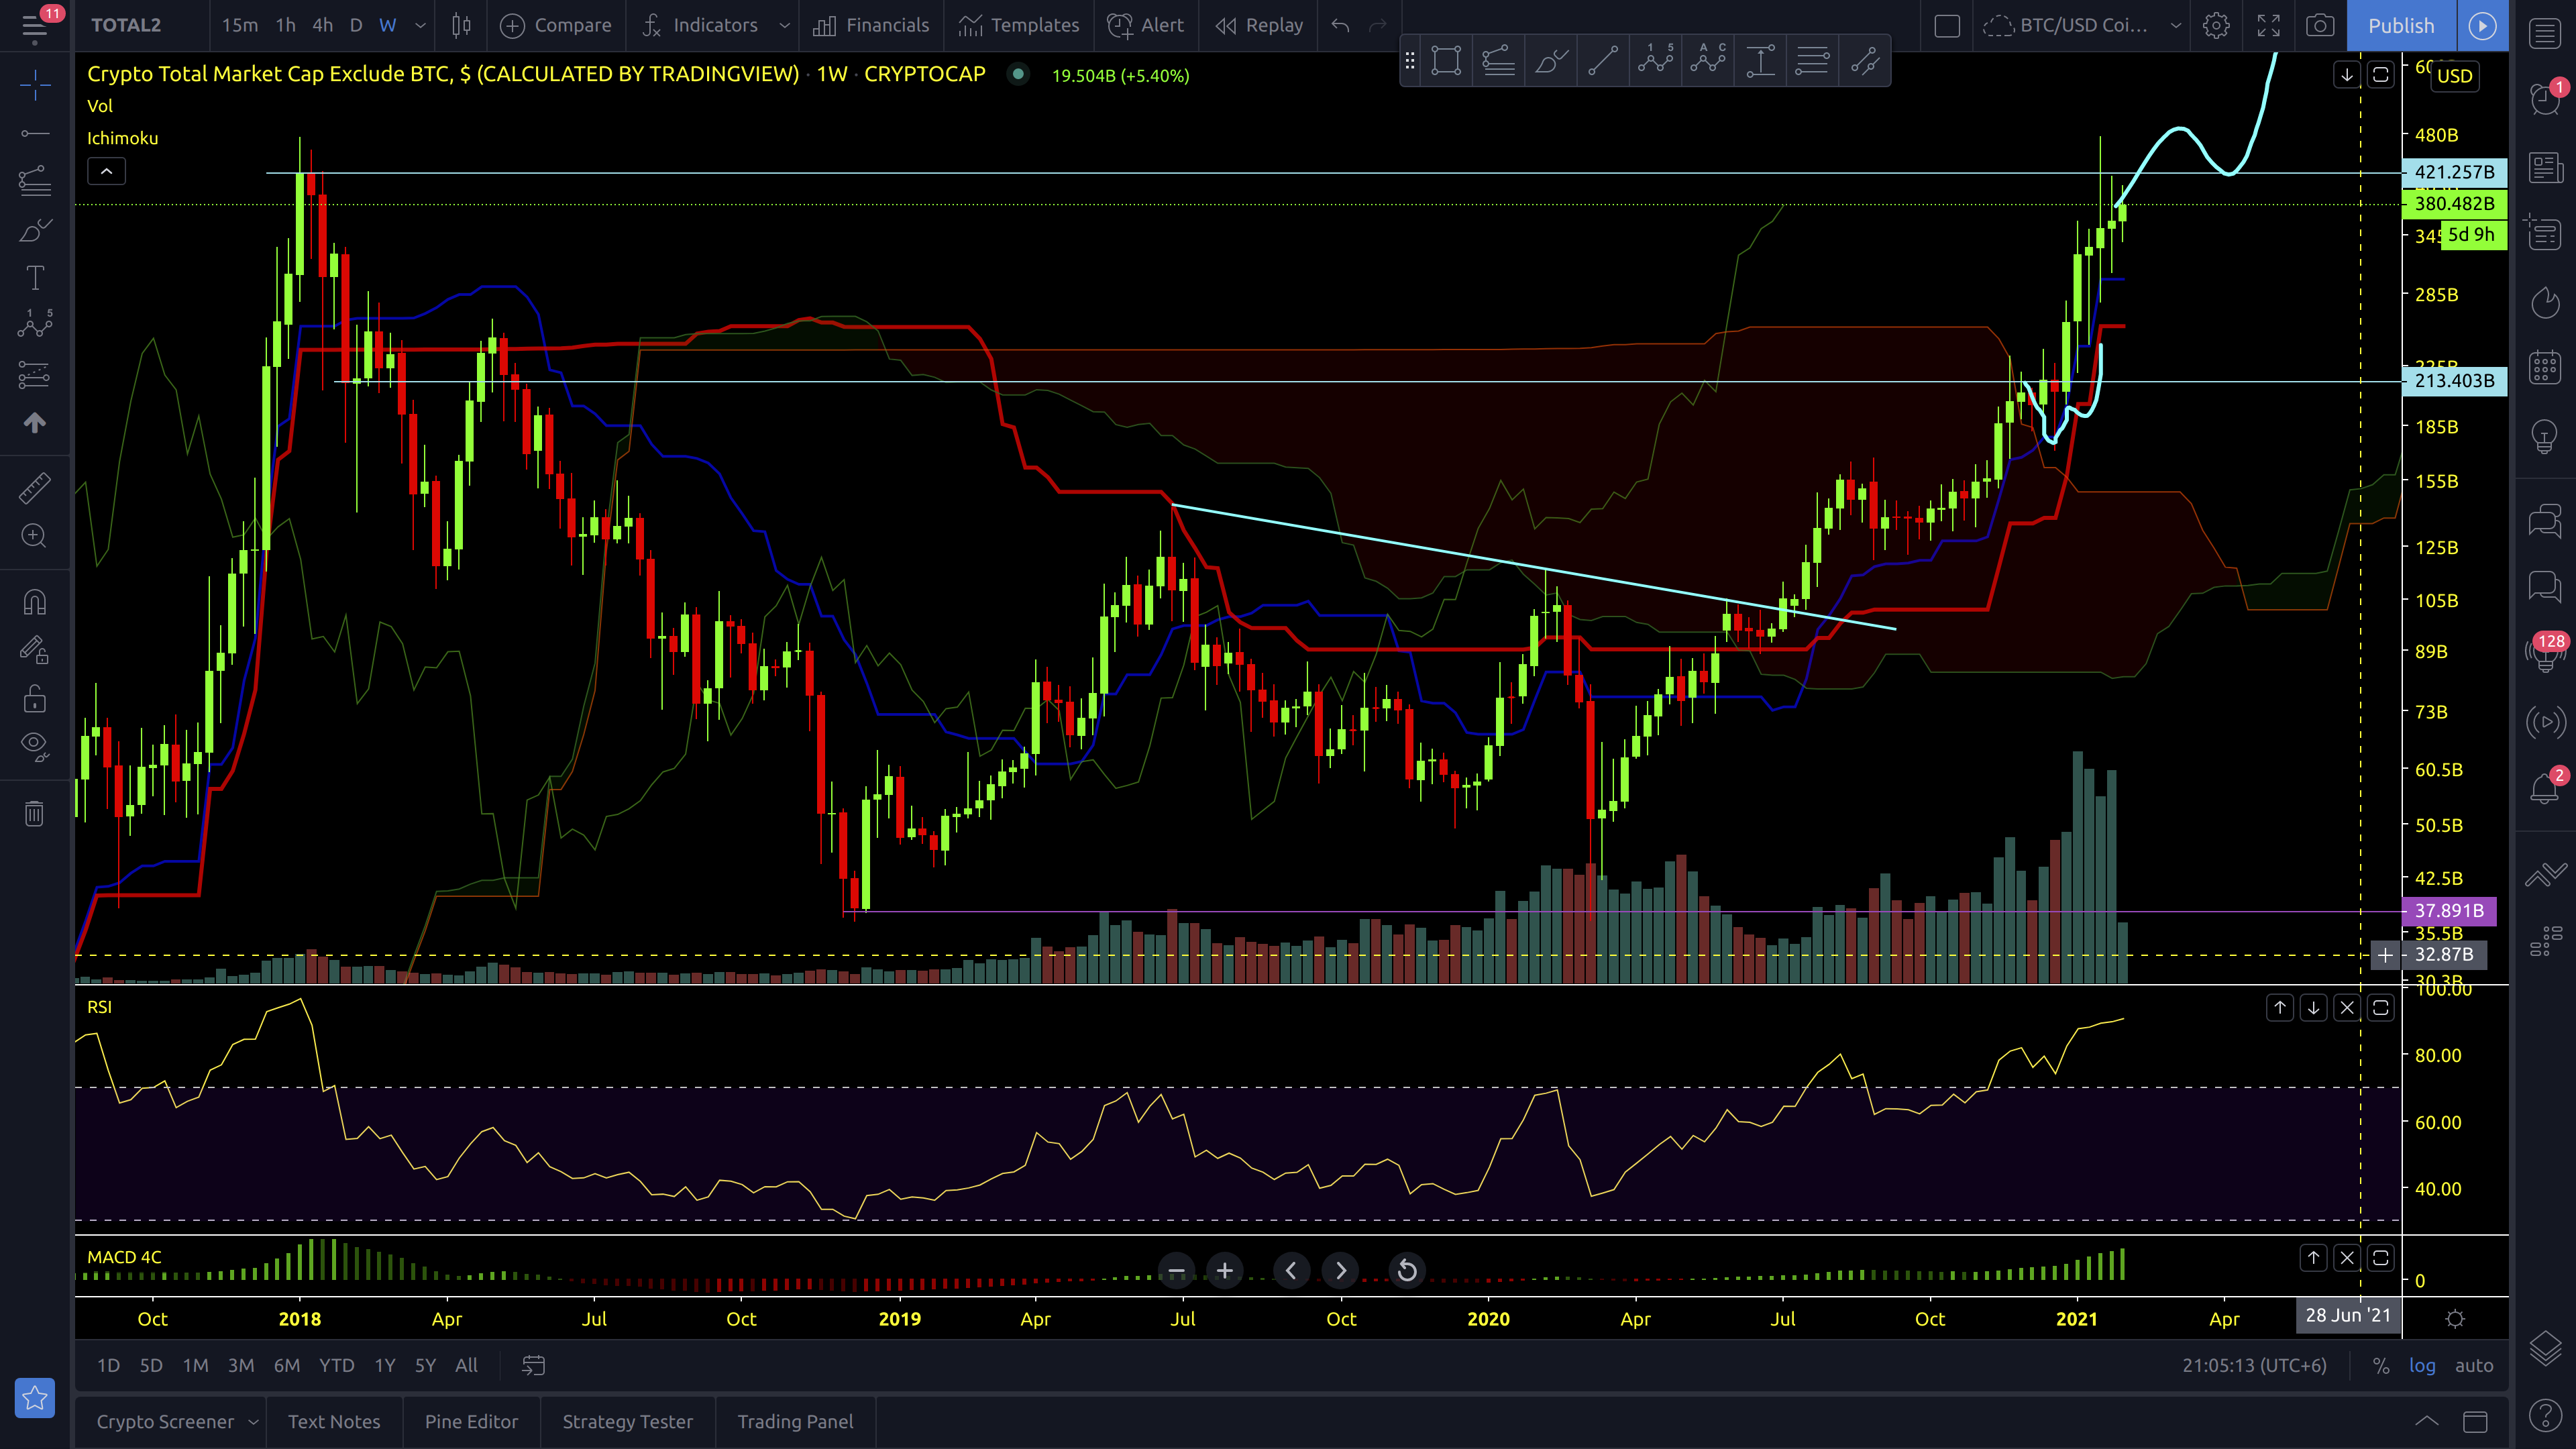Toggle magnet mode for drawings
The width and height of the screenshot is (2576, 1449).
pos(35,603)
